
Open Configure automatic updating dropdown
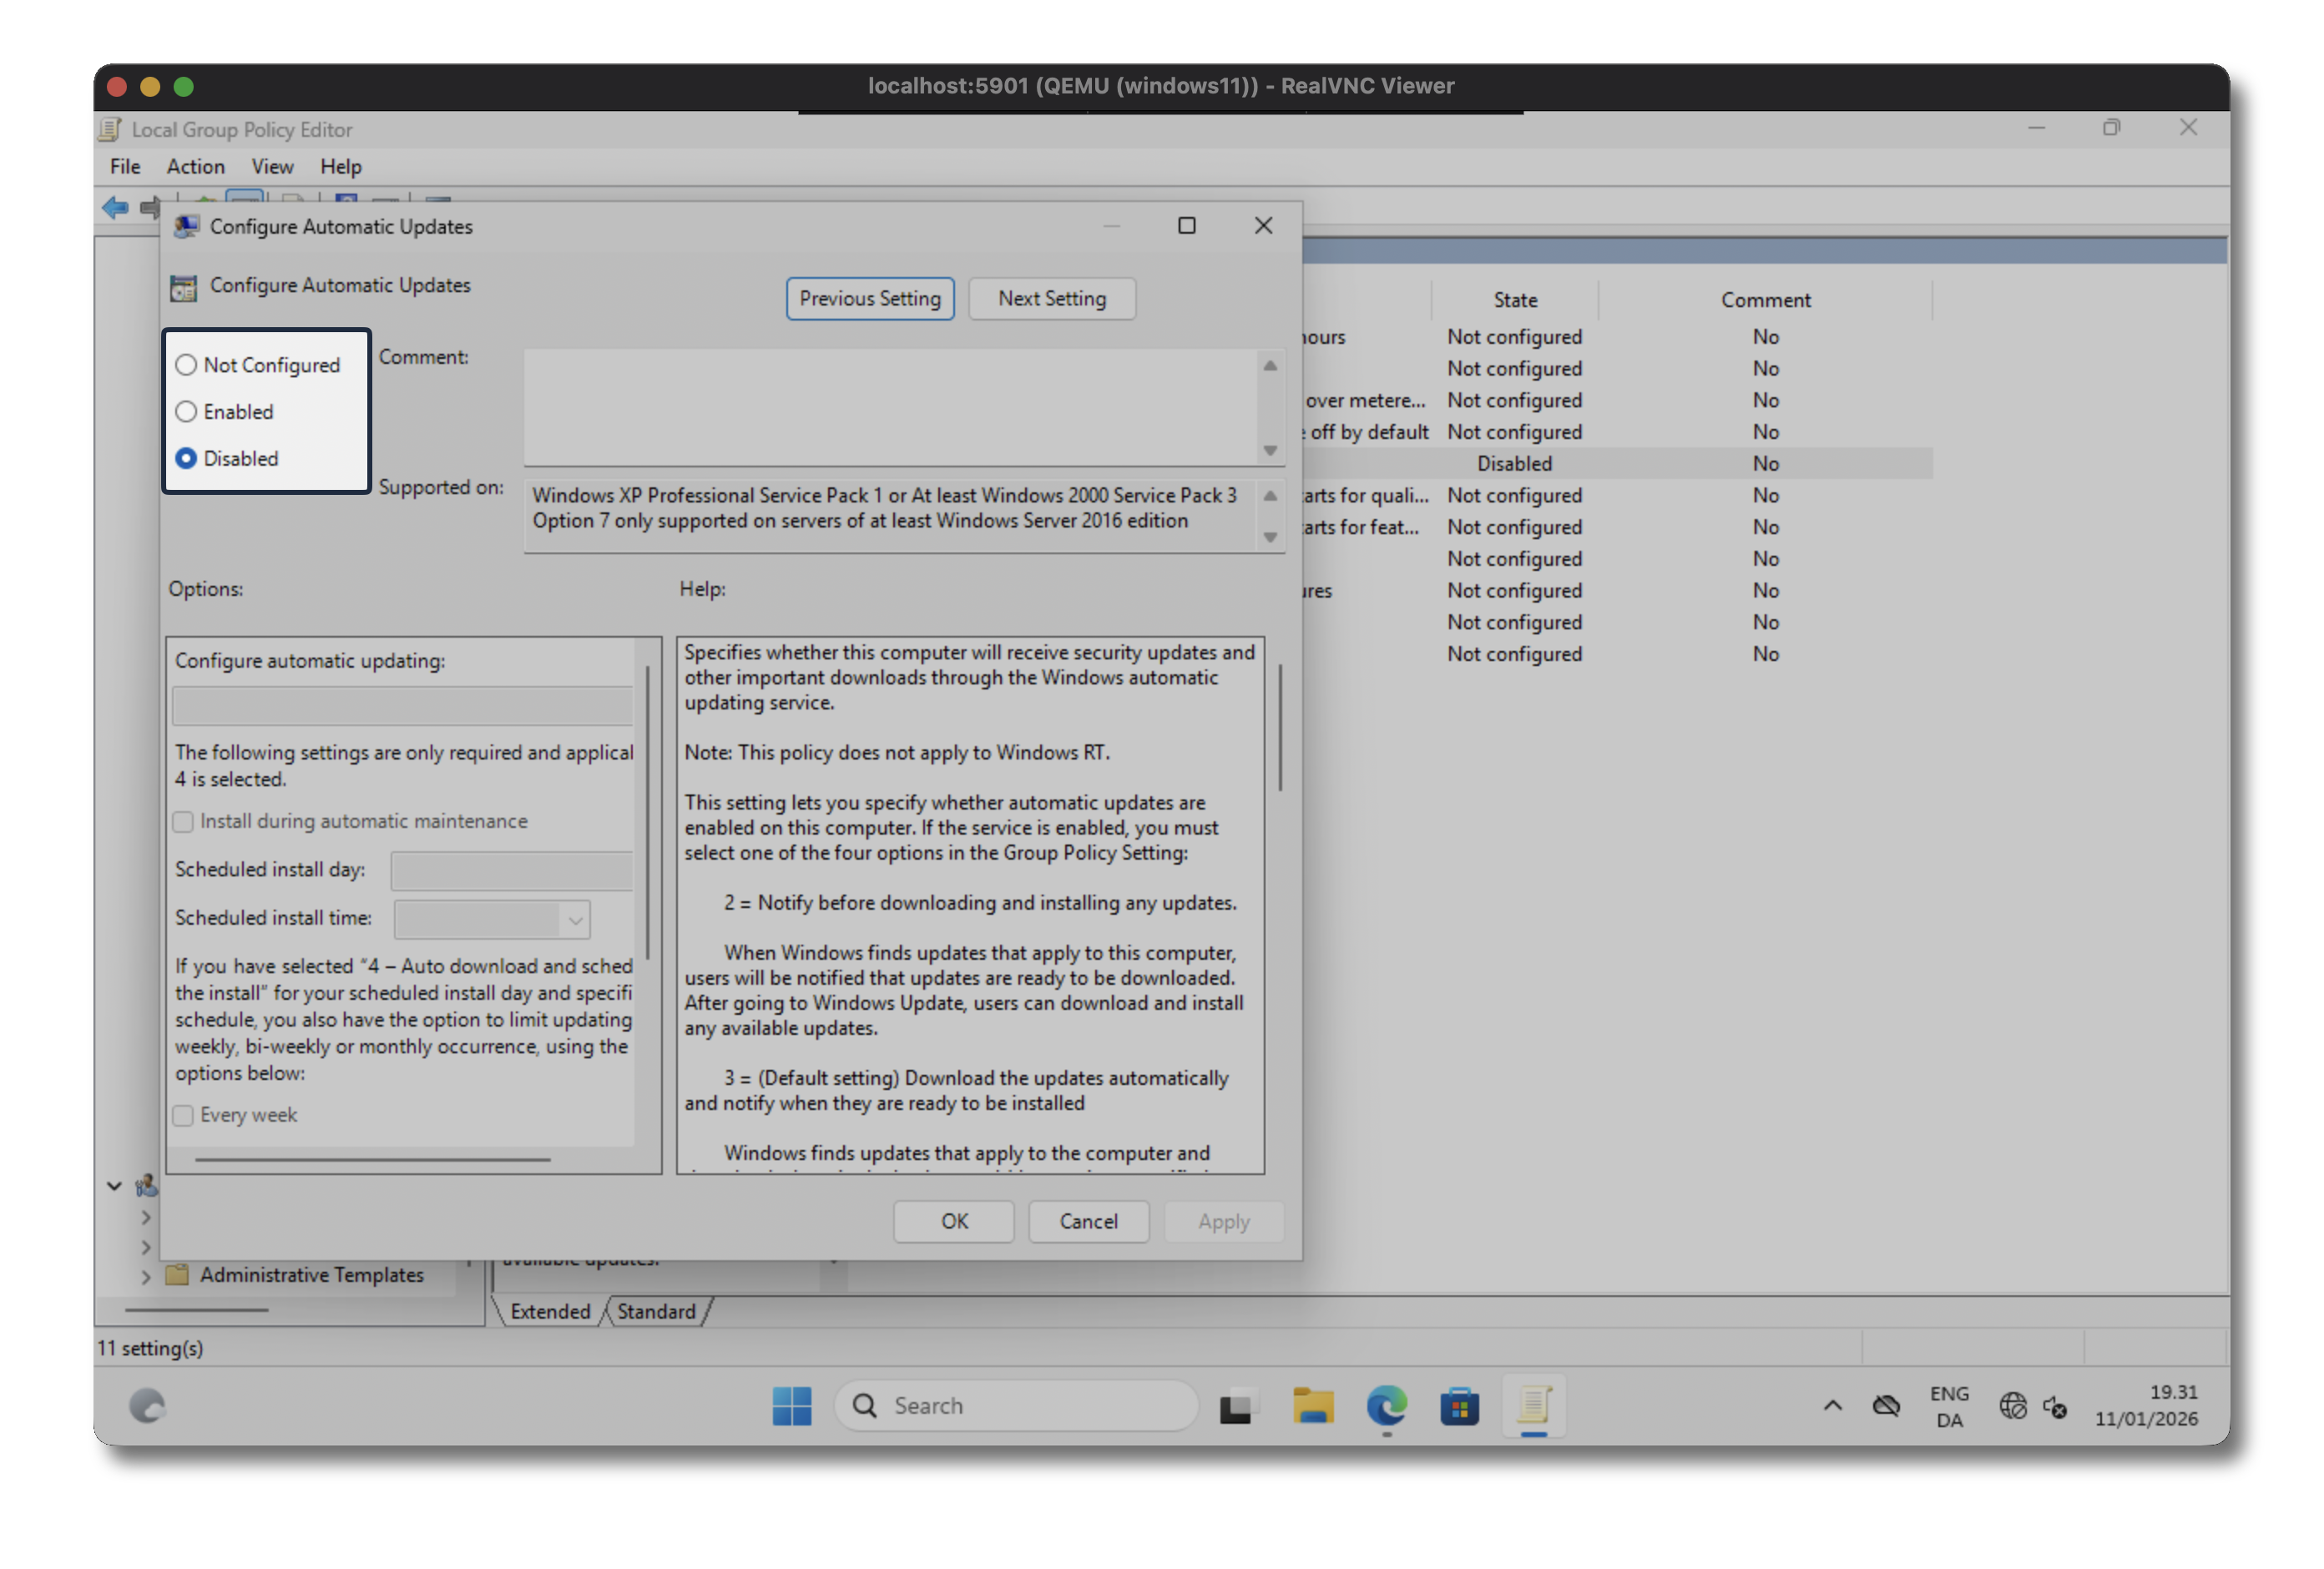click(x=402, y=706)
